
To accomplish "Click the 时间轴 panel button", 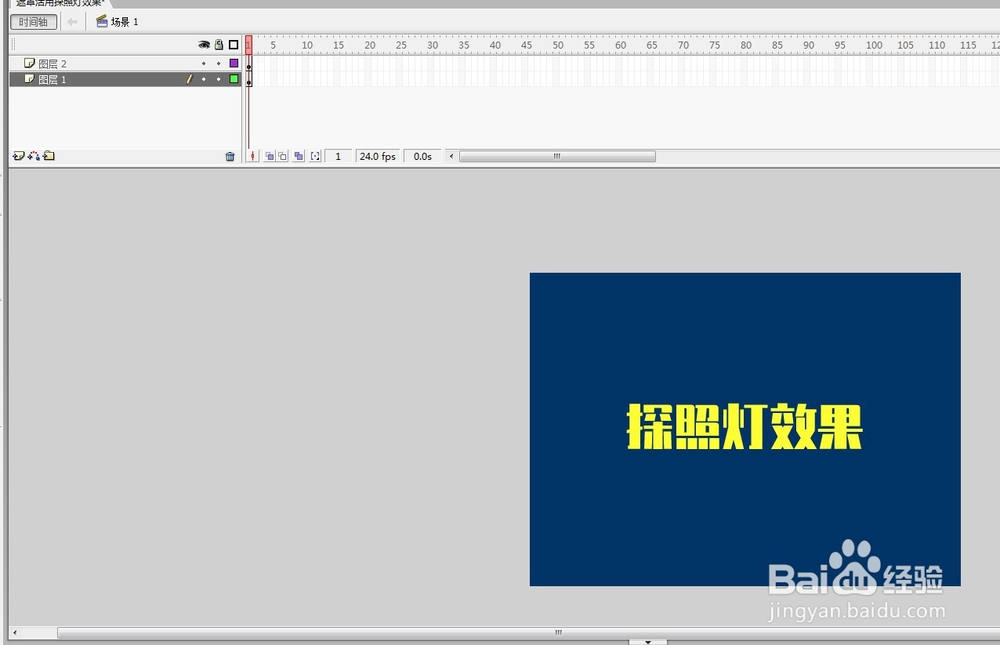I will point(32,21).
